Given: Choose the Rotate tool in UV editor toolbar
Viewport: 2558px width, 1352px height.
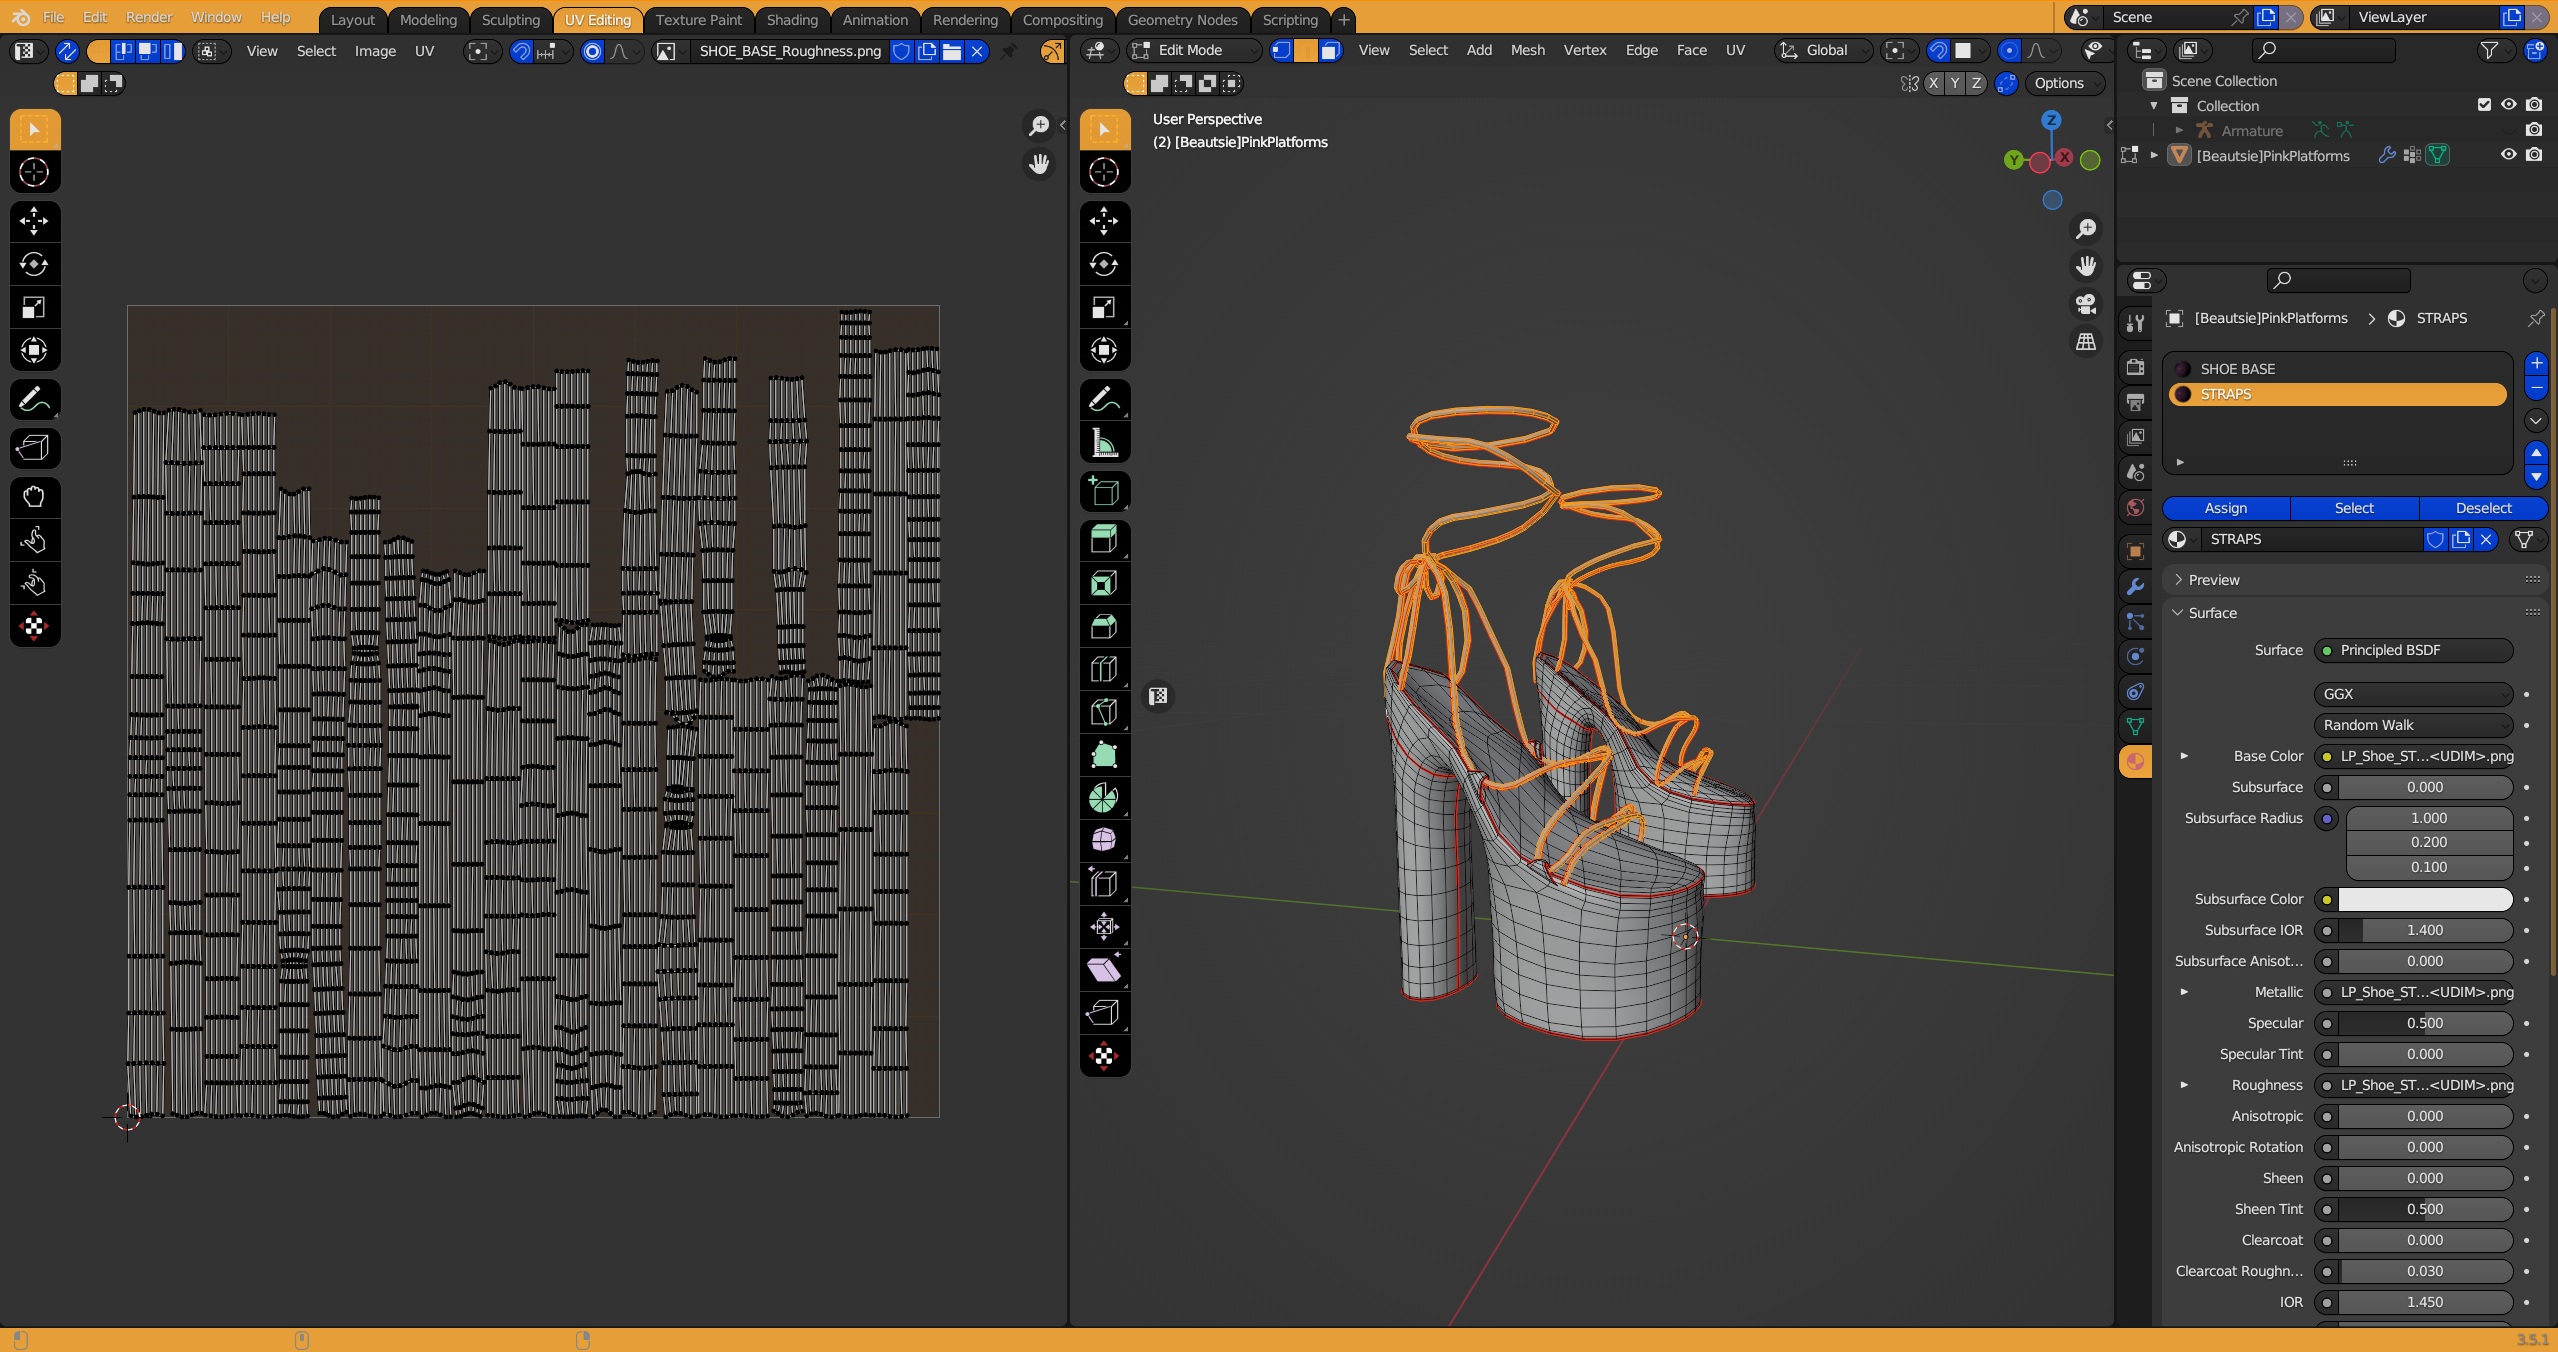Looking at the screenshot, I should pyautogui.click(x=34, y=264).
